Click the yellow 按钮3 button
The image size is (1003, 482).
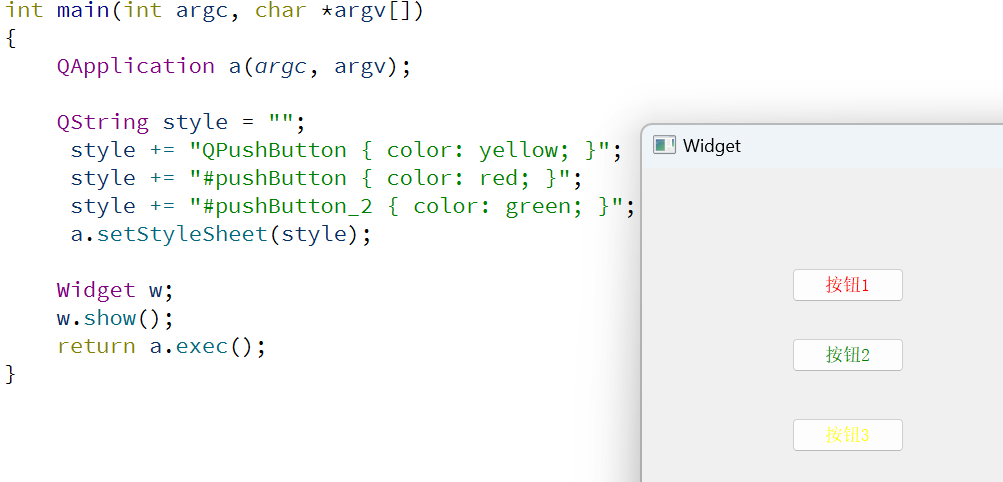point(848,435)
